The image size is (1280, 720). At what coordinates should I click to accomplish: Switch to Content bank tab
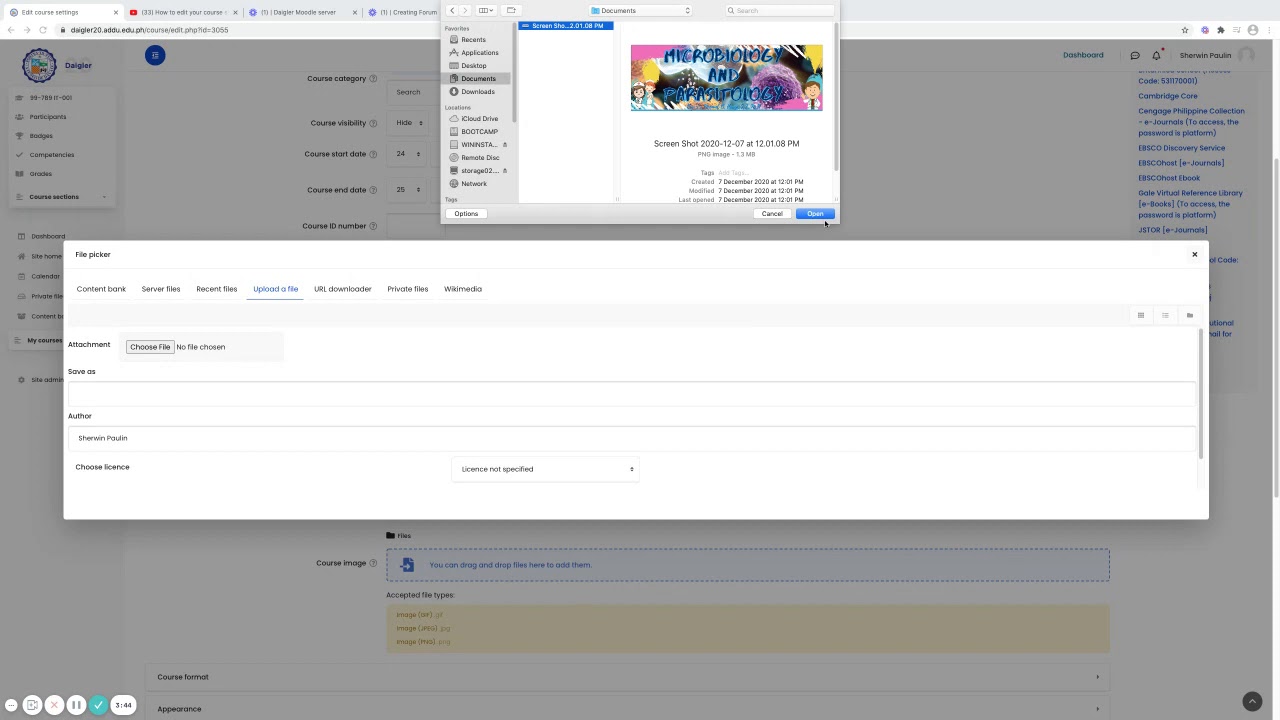(101, 289)
